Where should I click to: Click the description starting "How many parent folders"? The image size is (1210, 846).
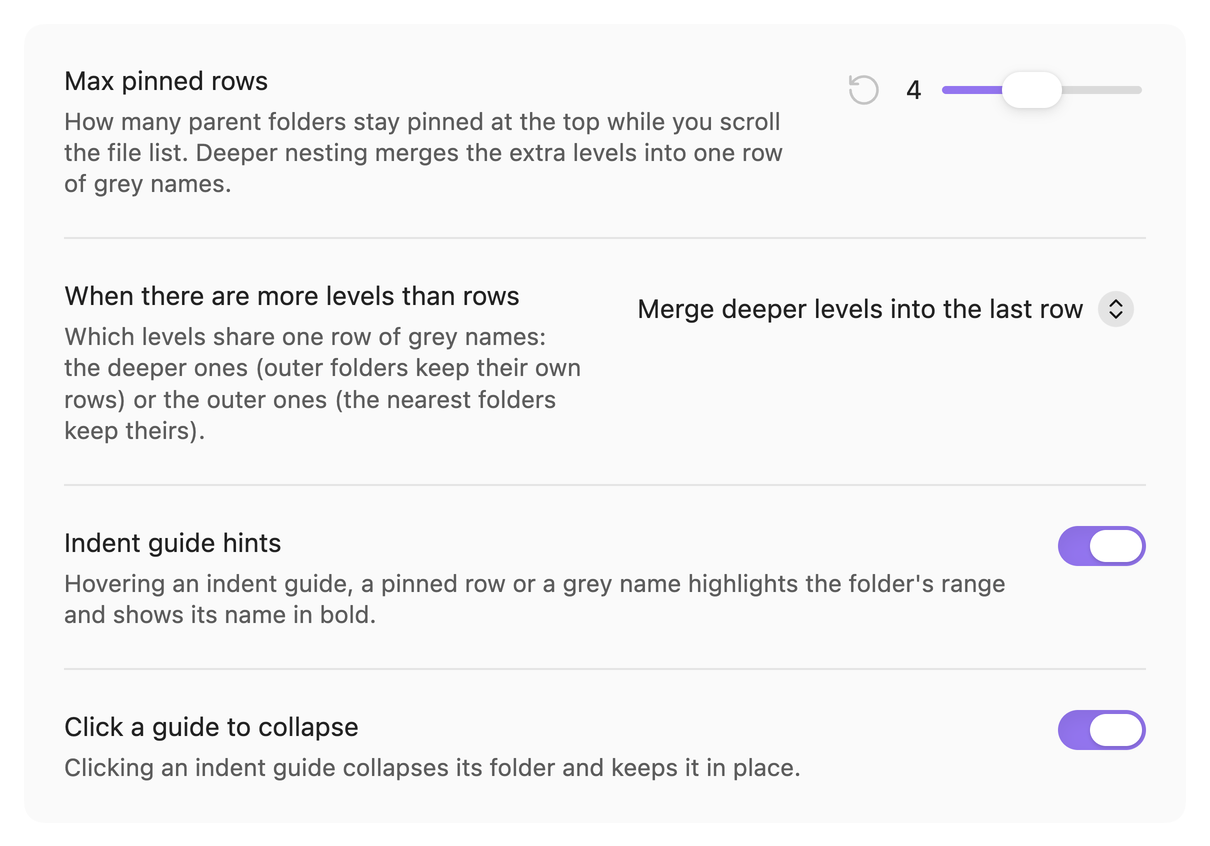pyautogui.click(x=423, y=153)
